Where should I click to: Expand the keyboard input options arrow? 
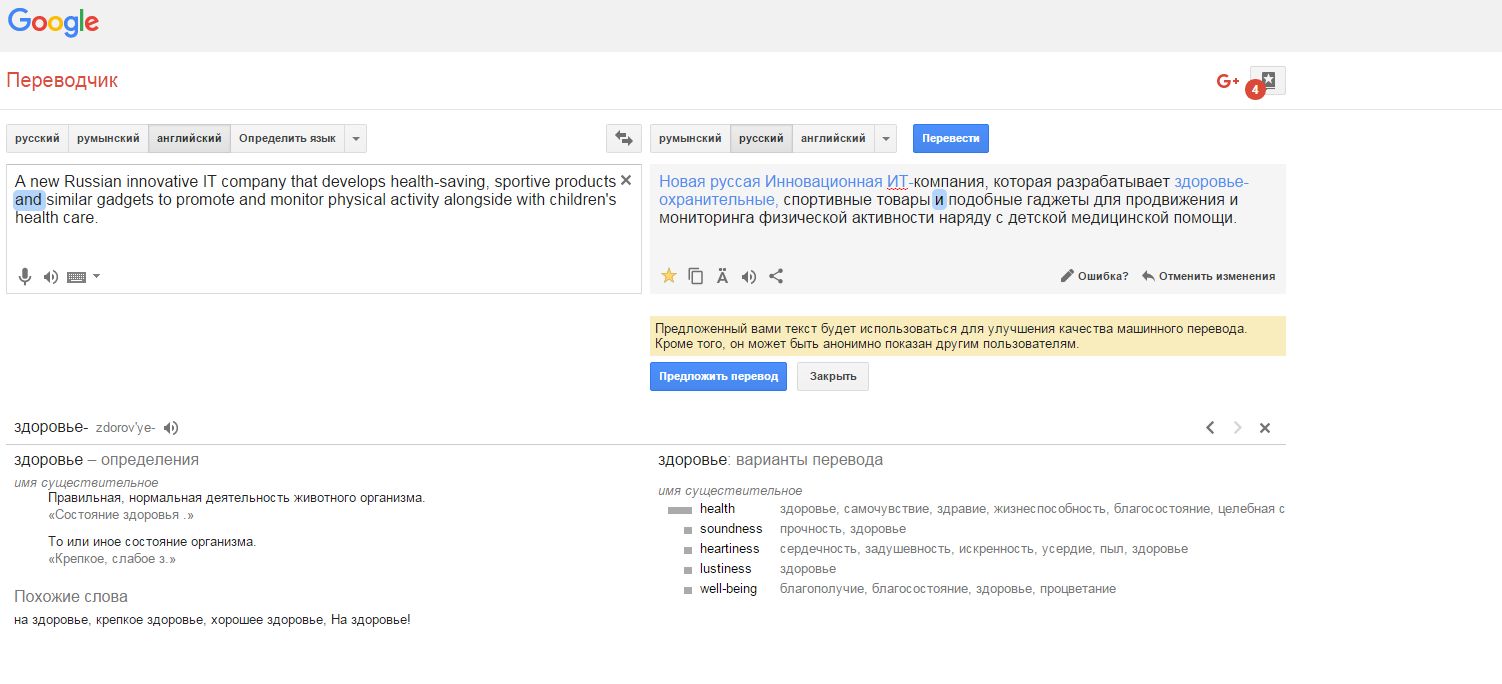[x=96, y=276]
